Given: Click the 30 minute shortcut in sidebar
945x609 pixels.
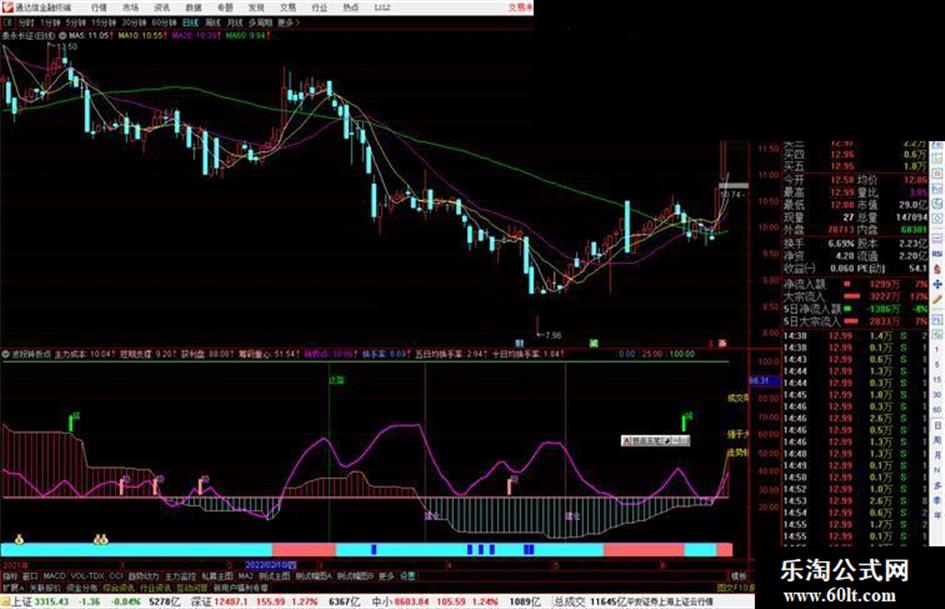Looking at the screenshot, I should coord(937,395).
